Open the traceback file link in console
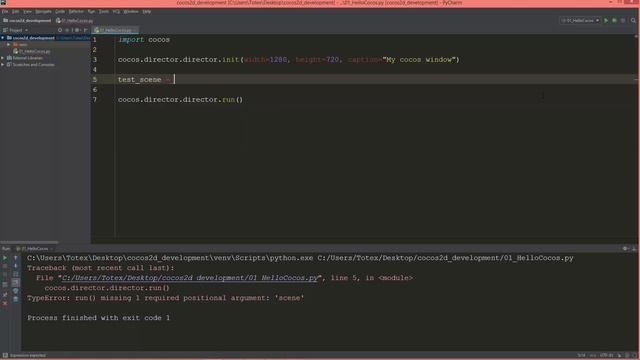The height and width of the screenshot is (360, 640). [190, 278]
